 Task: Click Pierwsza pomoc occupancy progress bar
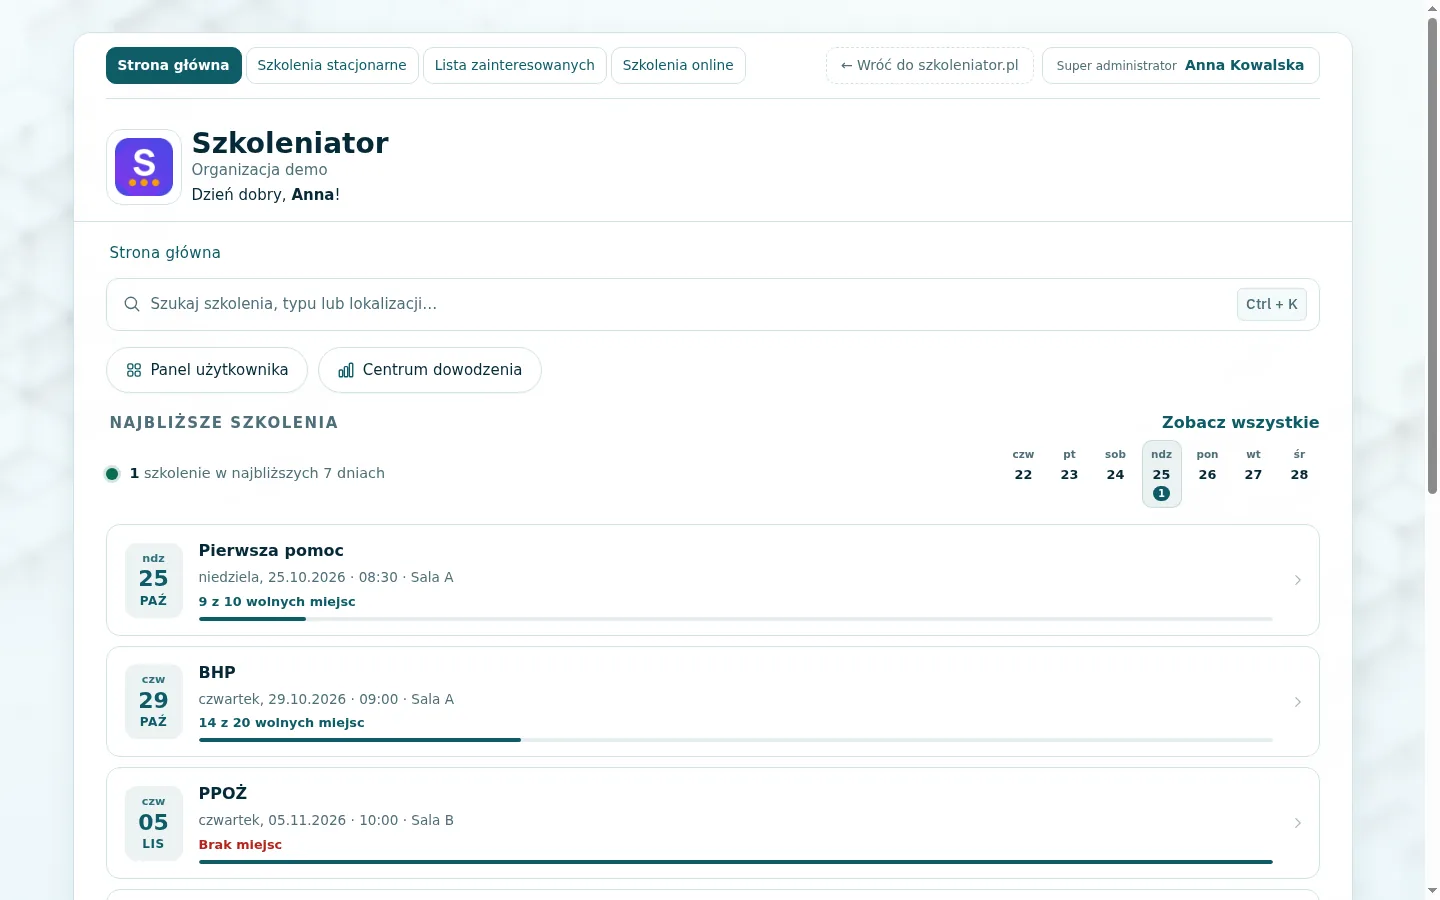(x=736, y=619)
